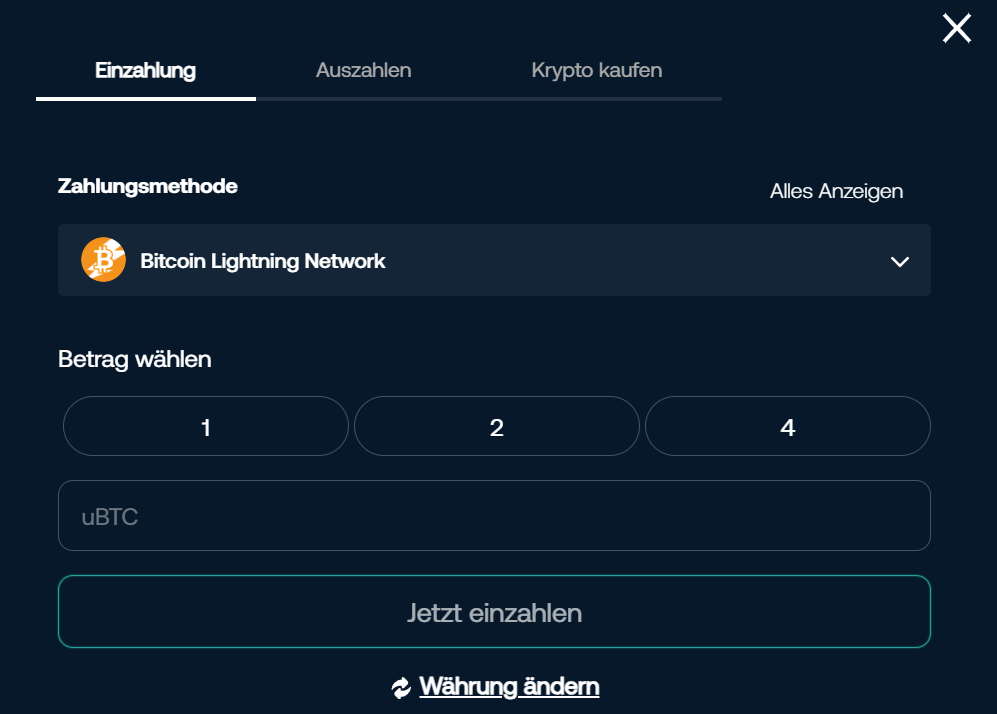Click the Zahlungsmethode heading
This screenshot has width=997, height=714.
coord(148,186)
